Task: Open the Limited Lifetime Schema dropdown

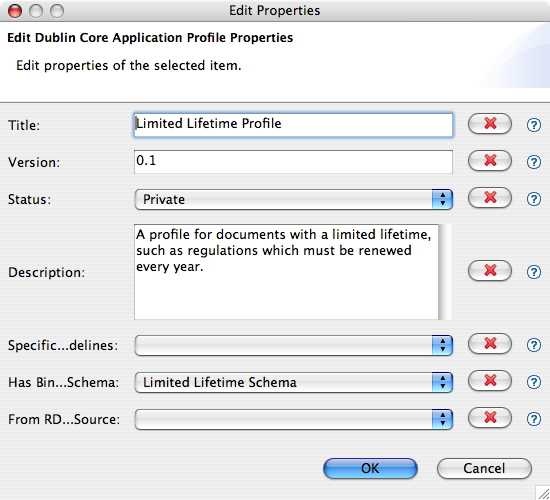Action: pos(294,382)
